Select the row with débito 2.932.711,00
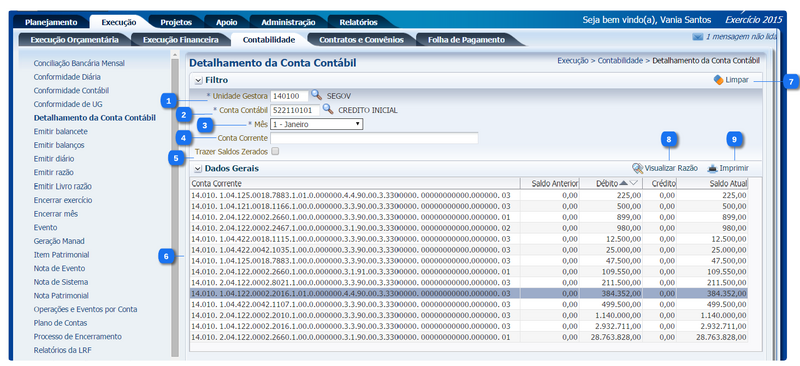 469,326
